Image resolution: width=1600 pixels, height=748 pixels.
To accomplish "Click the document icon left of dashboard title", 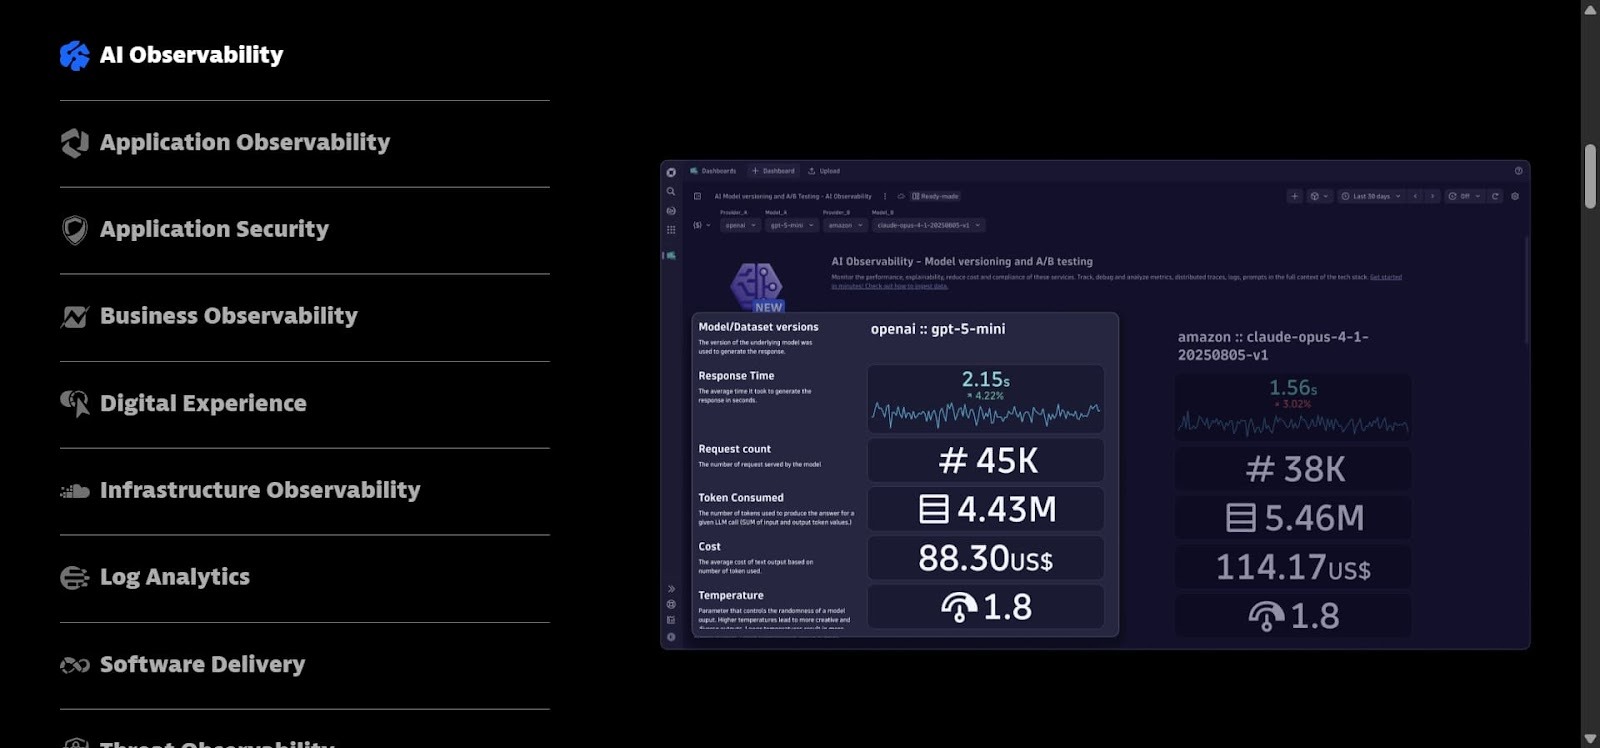I will click(x=697, y=196).
